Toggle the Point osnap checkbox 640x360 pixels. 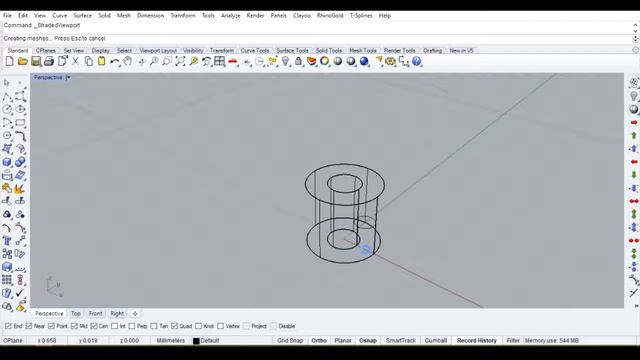51,326
